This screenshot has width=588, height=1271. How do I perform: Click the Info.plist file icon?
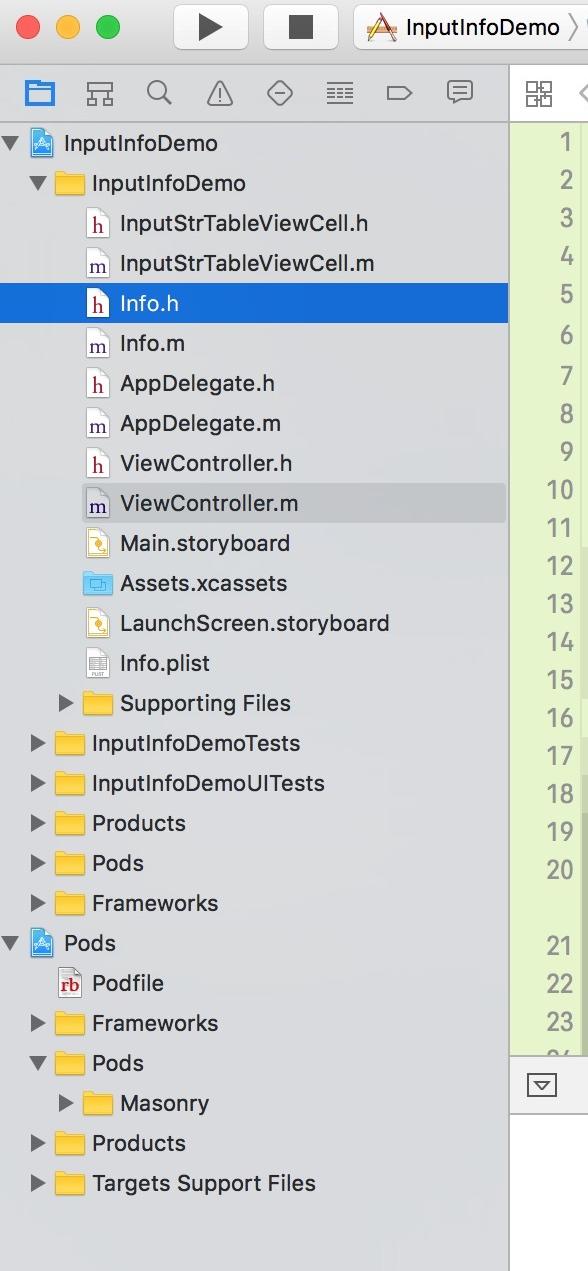click(98, 663)
